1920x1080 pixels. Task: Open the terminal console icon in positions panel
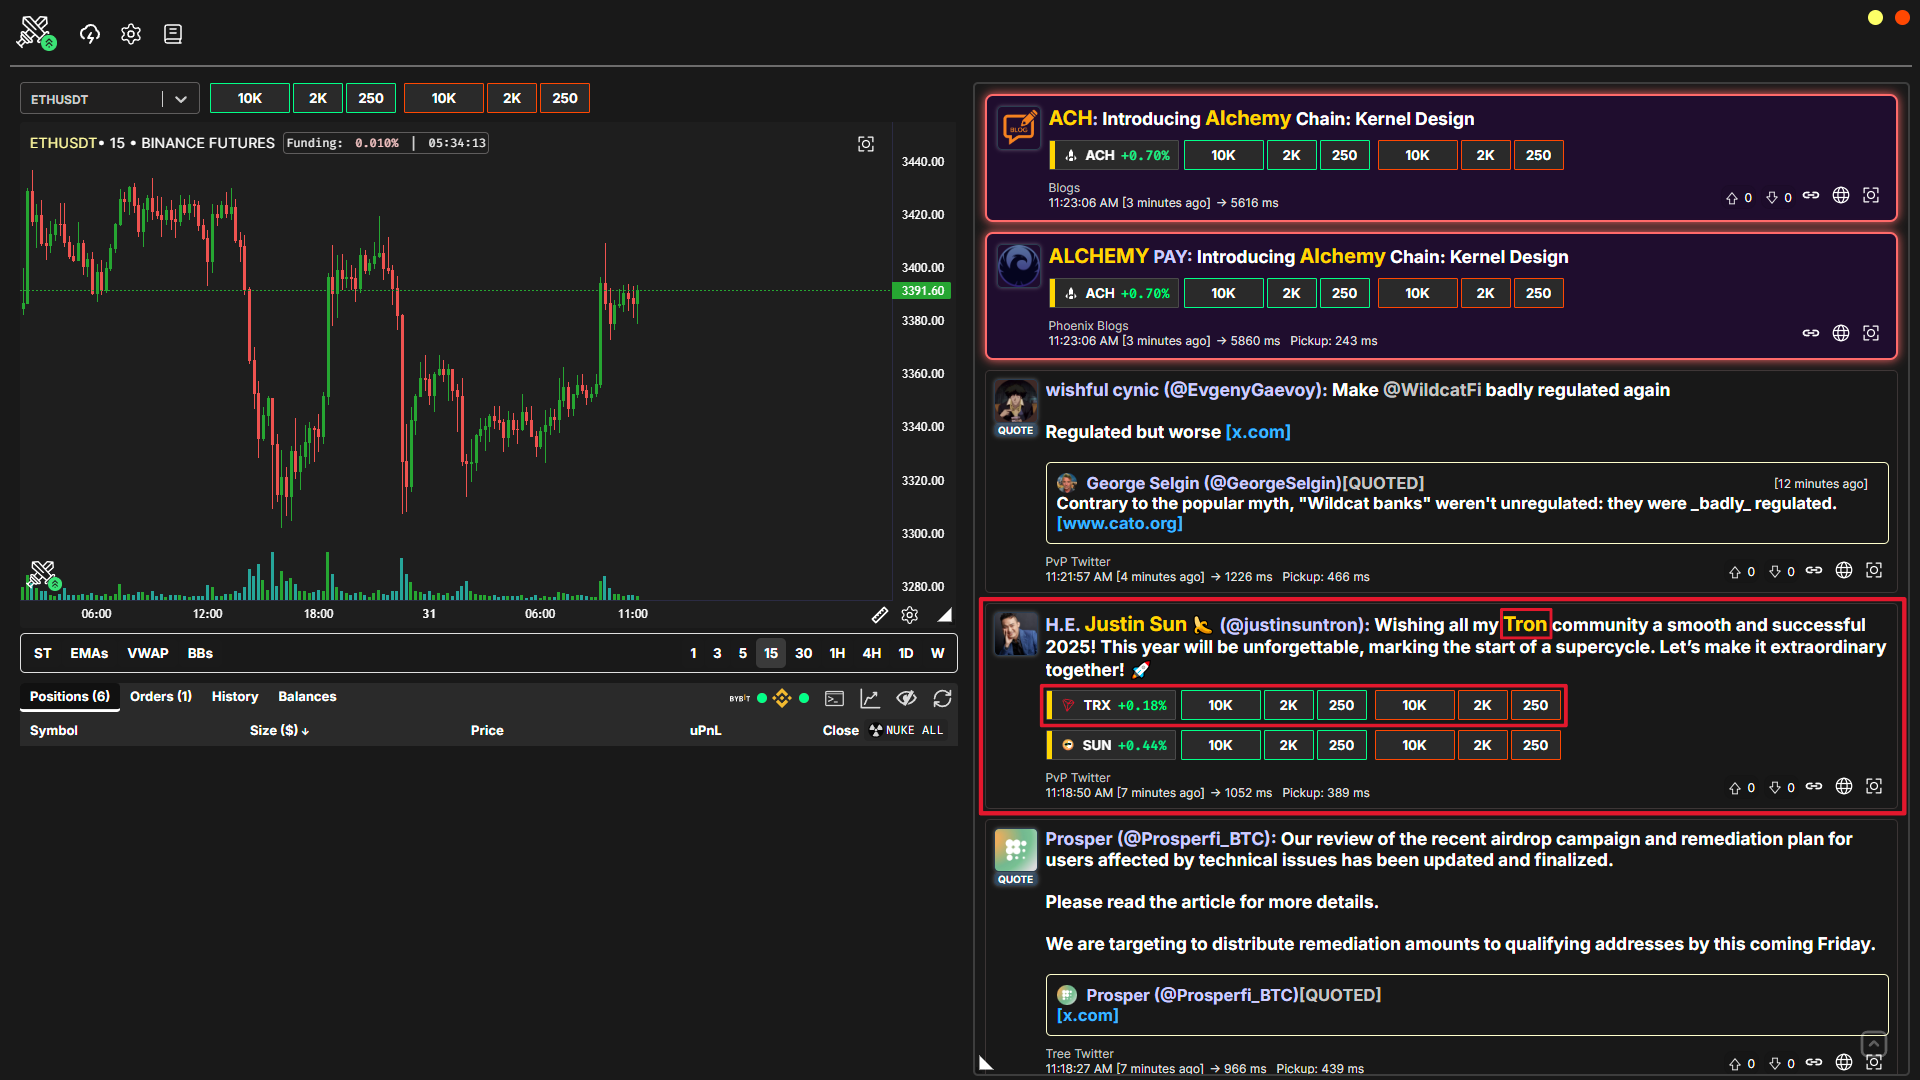tap(834, 698)
